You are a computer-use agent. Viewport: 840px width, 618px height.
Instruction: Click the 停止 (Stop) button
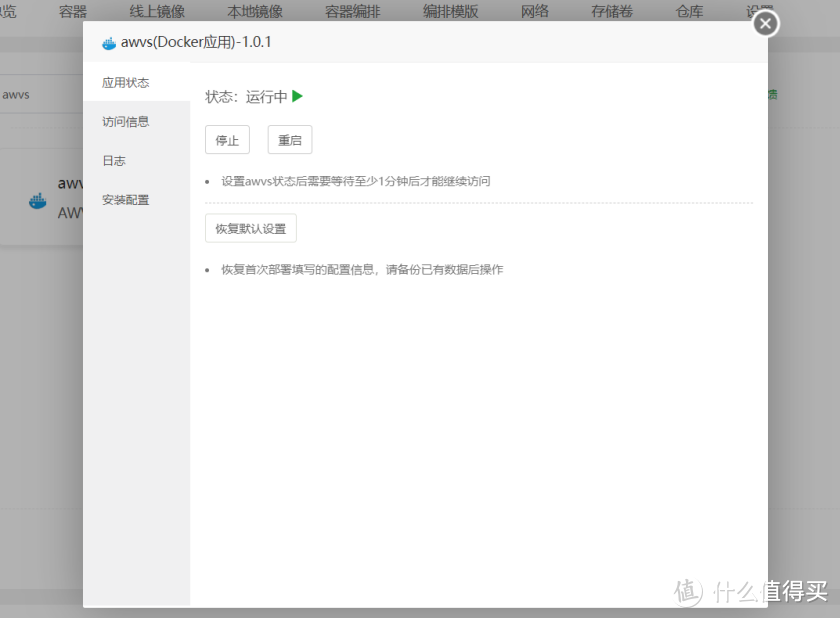coord(227,139)
